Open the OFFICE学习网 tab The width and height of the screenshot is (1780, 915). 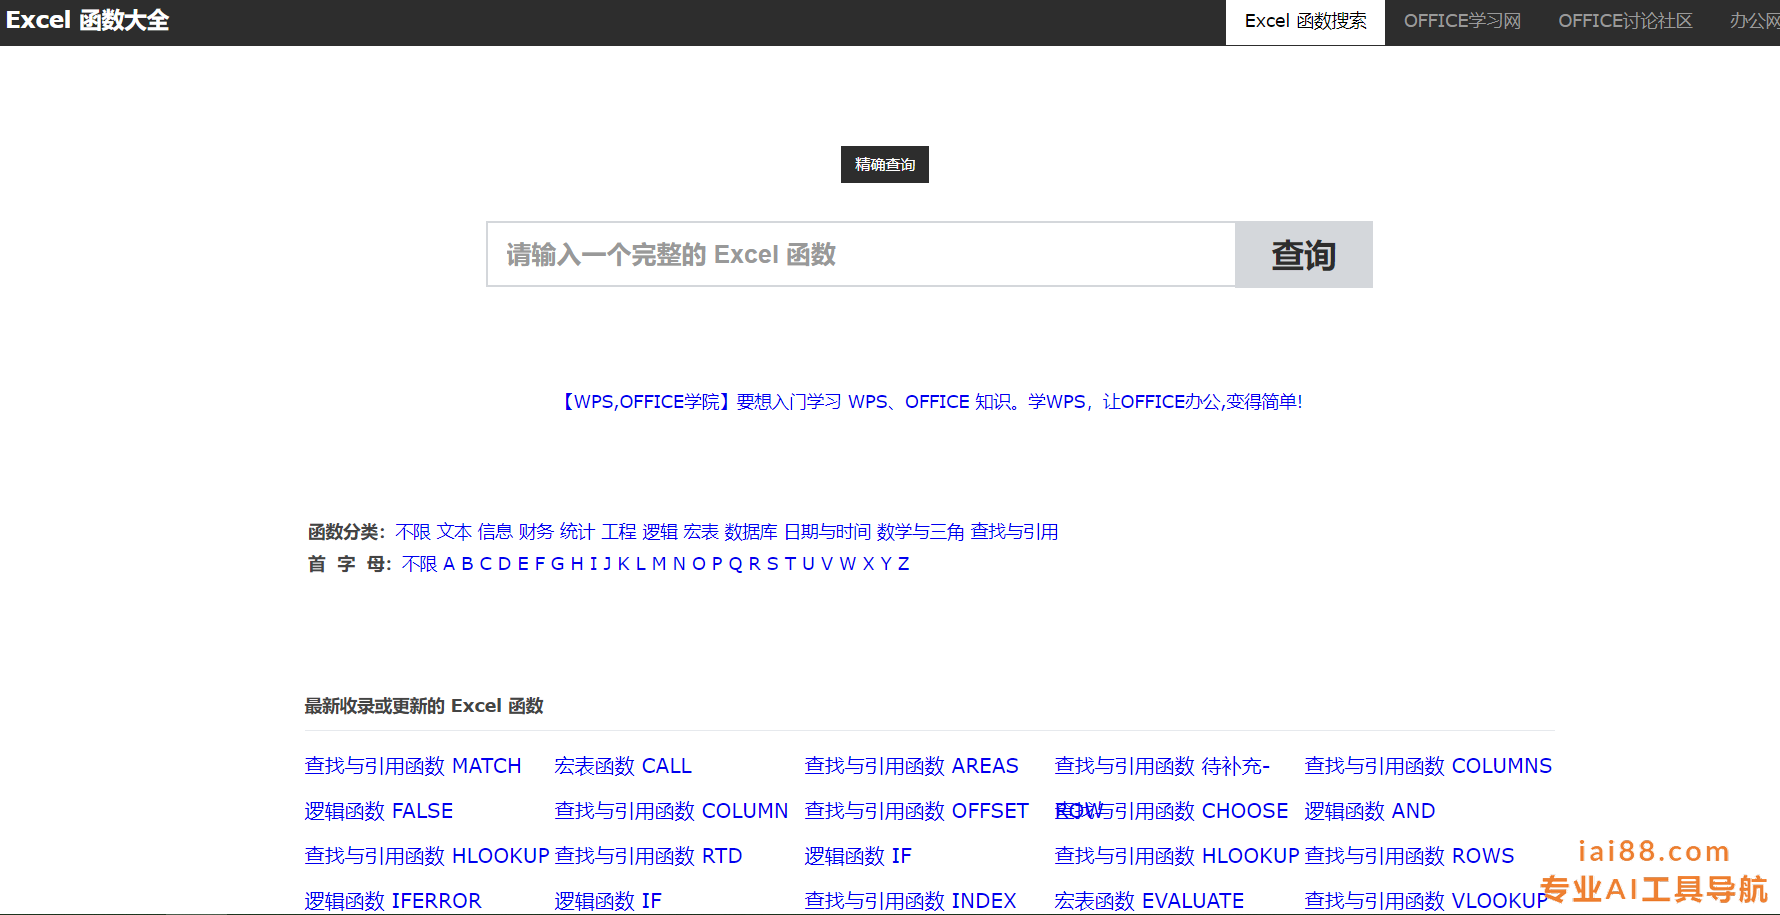pyautogui.click(x=1462, y=21)
